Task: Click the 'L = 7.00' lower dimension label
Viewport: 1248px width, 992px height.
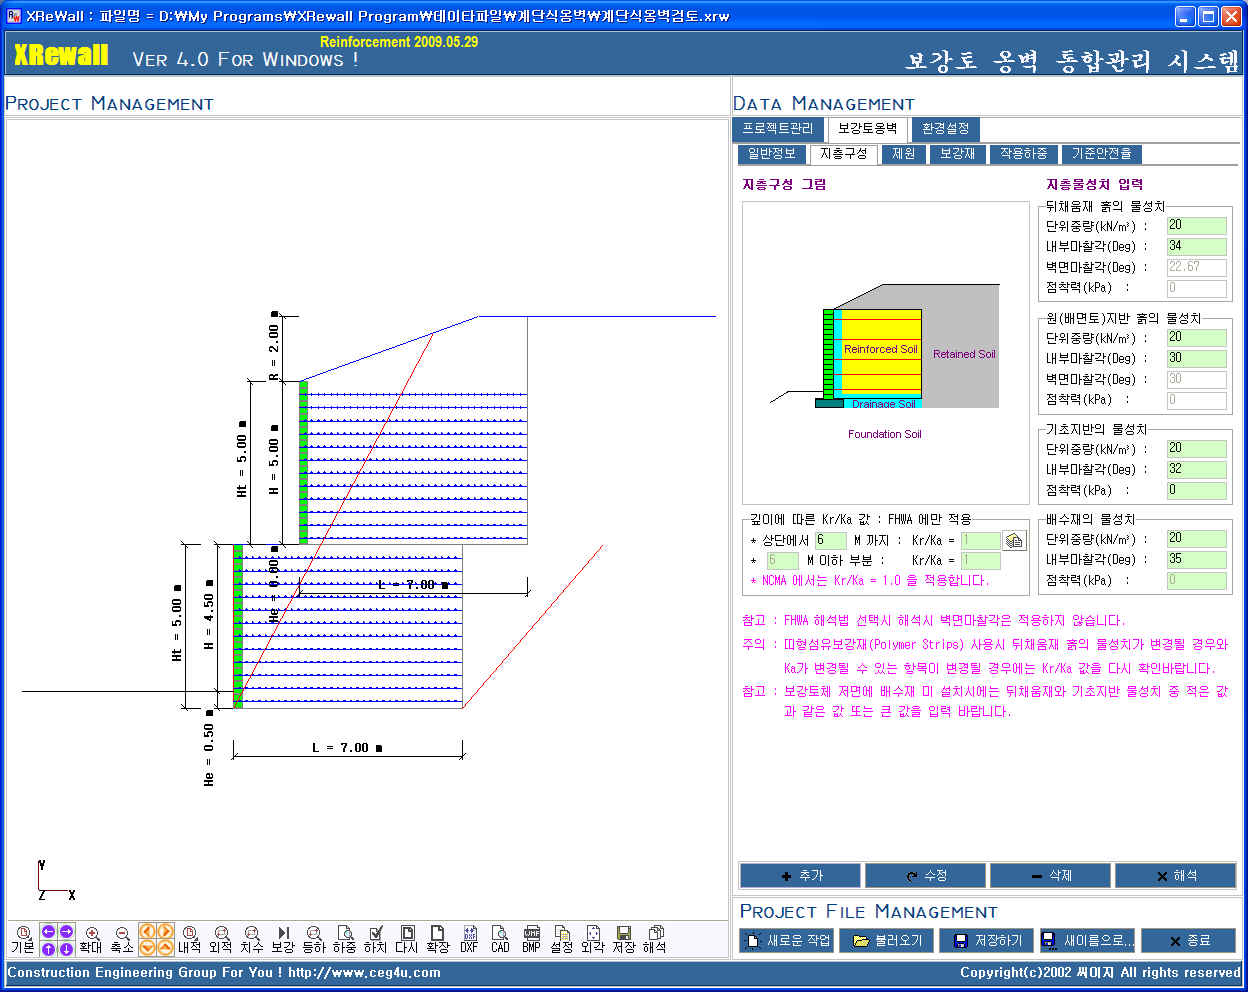Action: click(346, 747)
